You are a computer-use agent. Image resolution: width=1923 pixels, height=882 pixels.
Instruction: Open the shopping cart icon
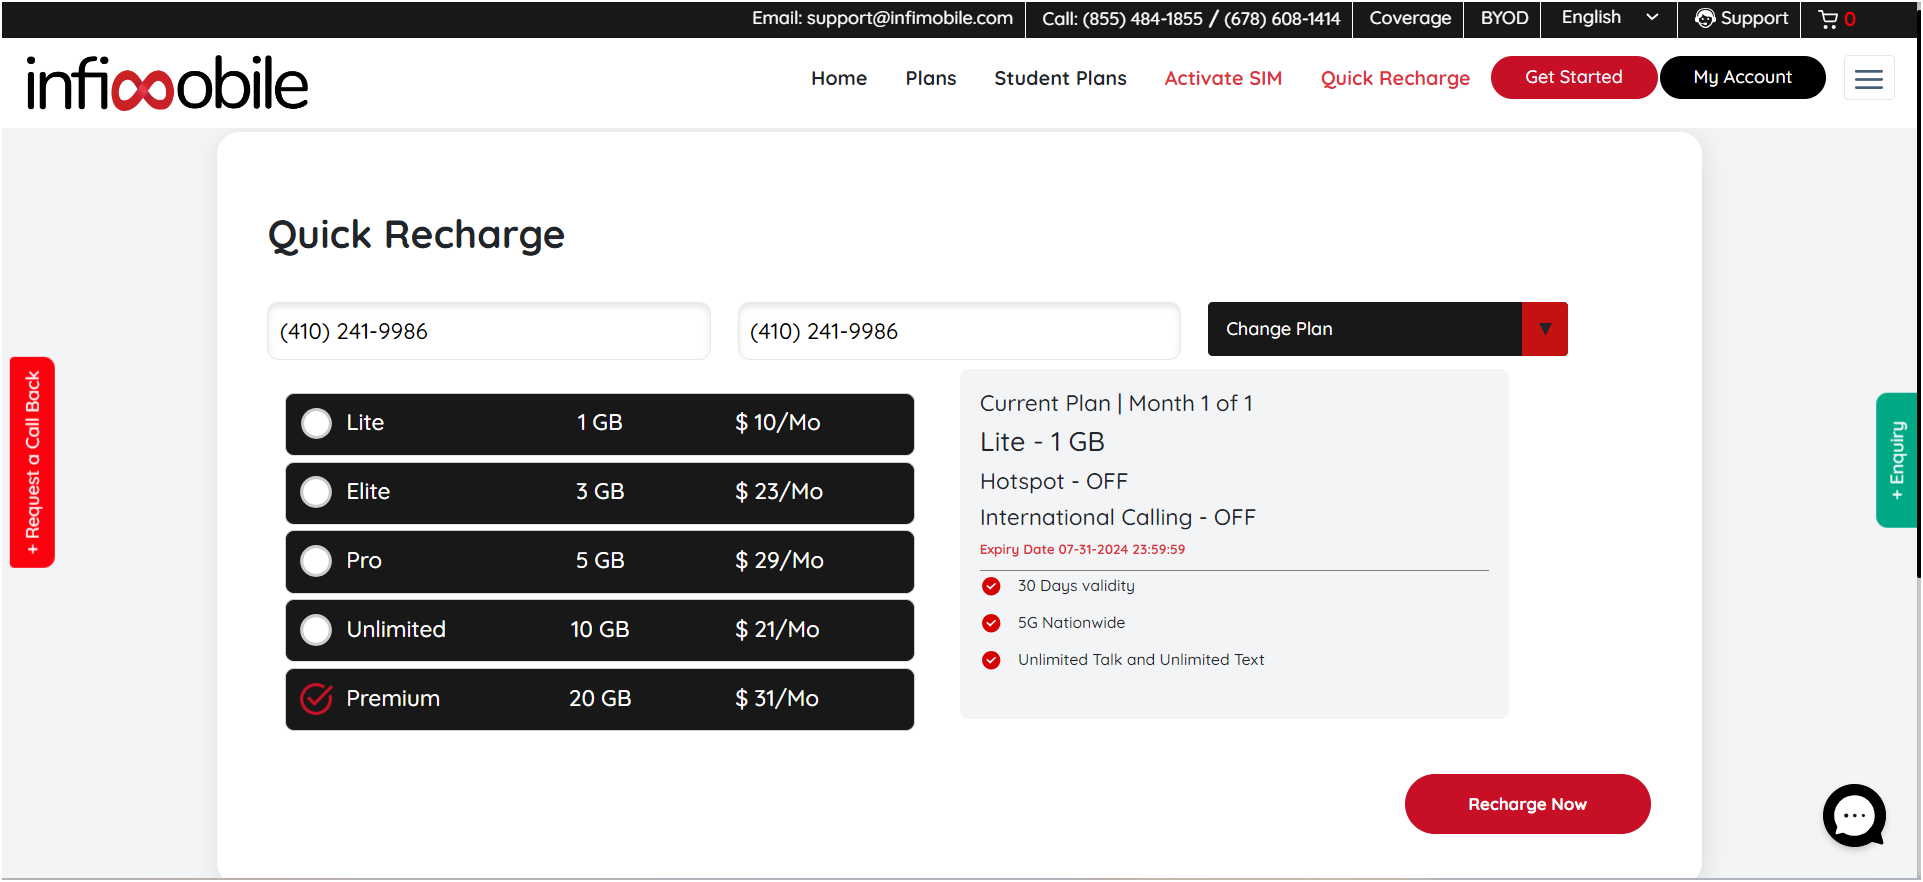pyautogui.click(x=1828, y=18)
